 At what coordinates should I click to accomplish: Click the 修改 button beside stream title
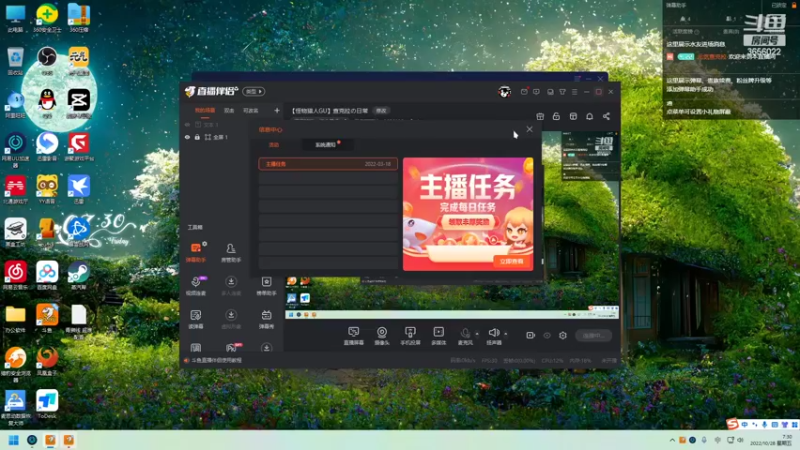pos(381,111)
